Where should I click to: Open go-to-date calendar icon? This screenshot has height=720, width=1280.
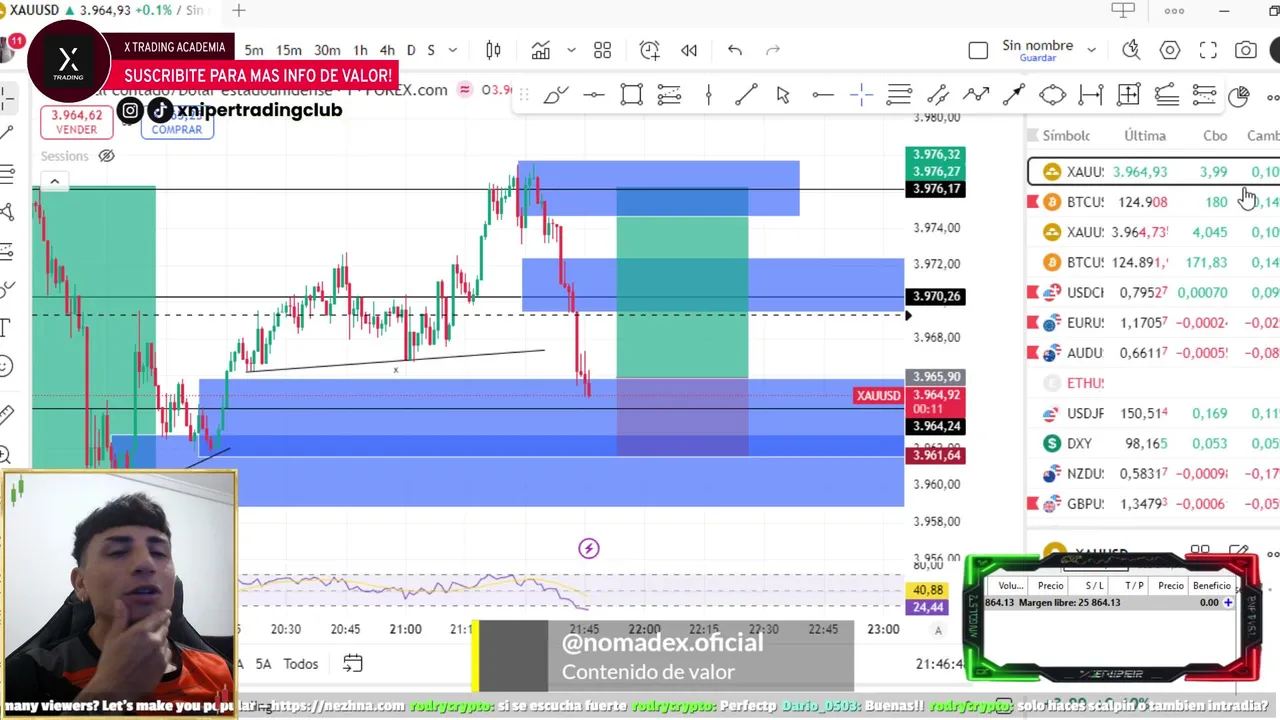tap(352, 663)
